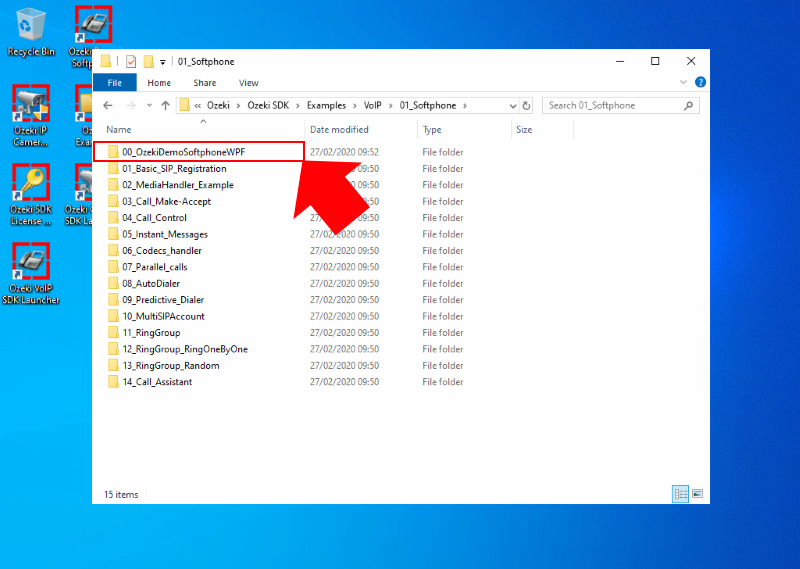Viewport: 800px width, 569px height.
Task: Go back with the back arrow
Action: [x=108, y=106]
